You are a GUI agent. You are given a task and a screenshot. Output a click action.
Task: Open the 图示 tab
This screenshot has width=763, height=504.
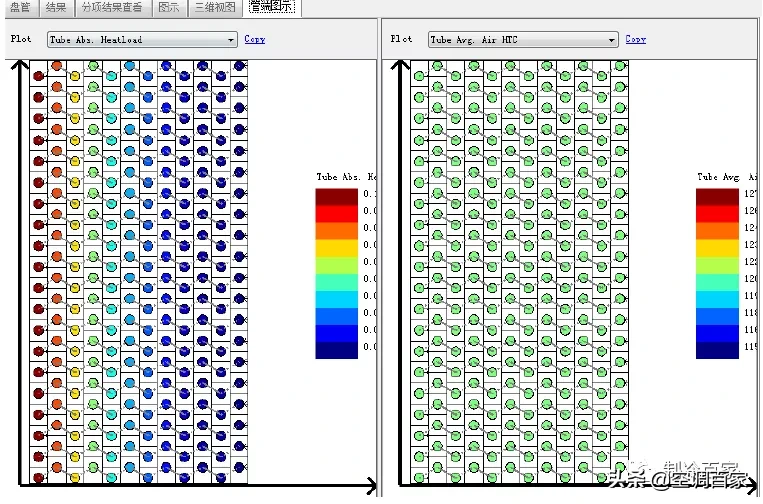(169, 7)
